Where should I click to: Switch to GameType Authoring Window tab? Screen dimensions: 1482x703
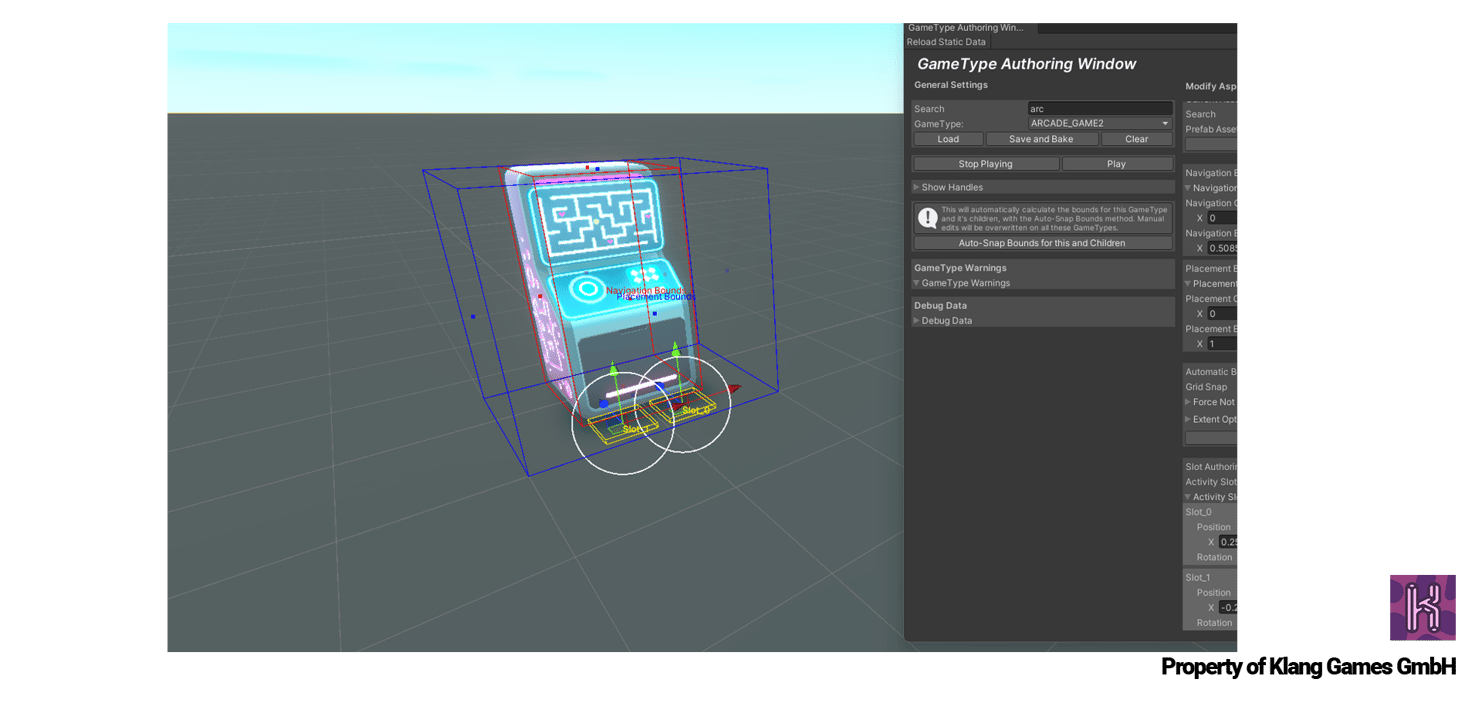tap(969, 28)
